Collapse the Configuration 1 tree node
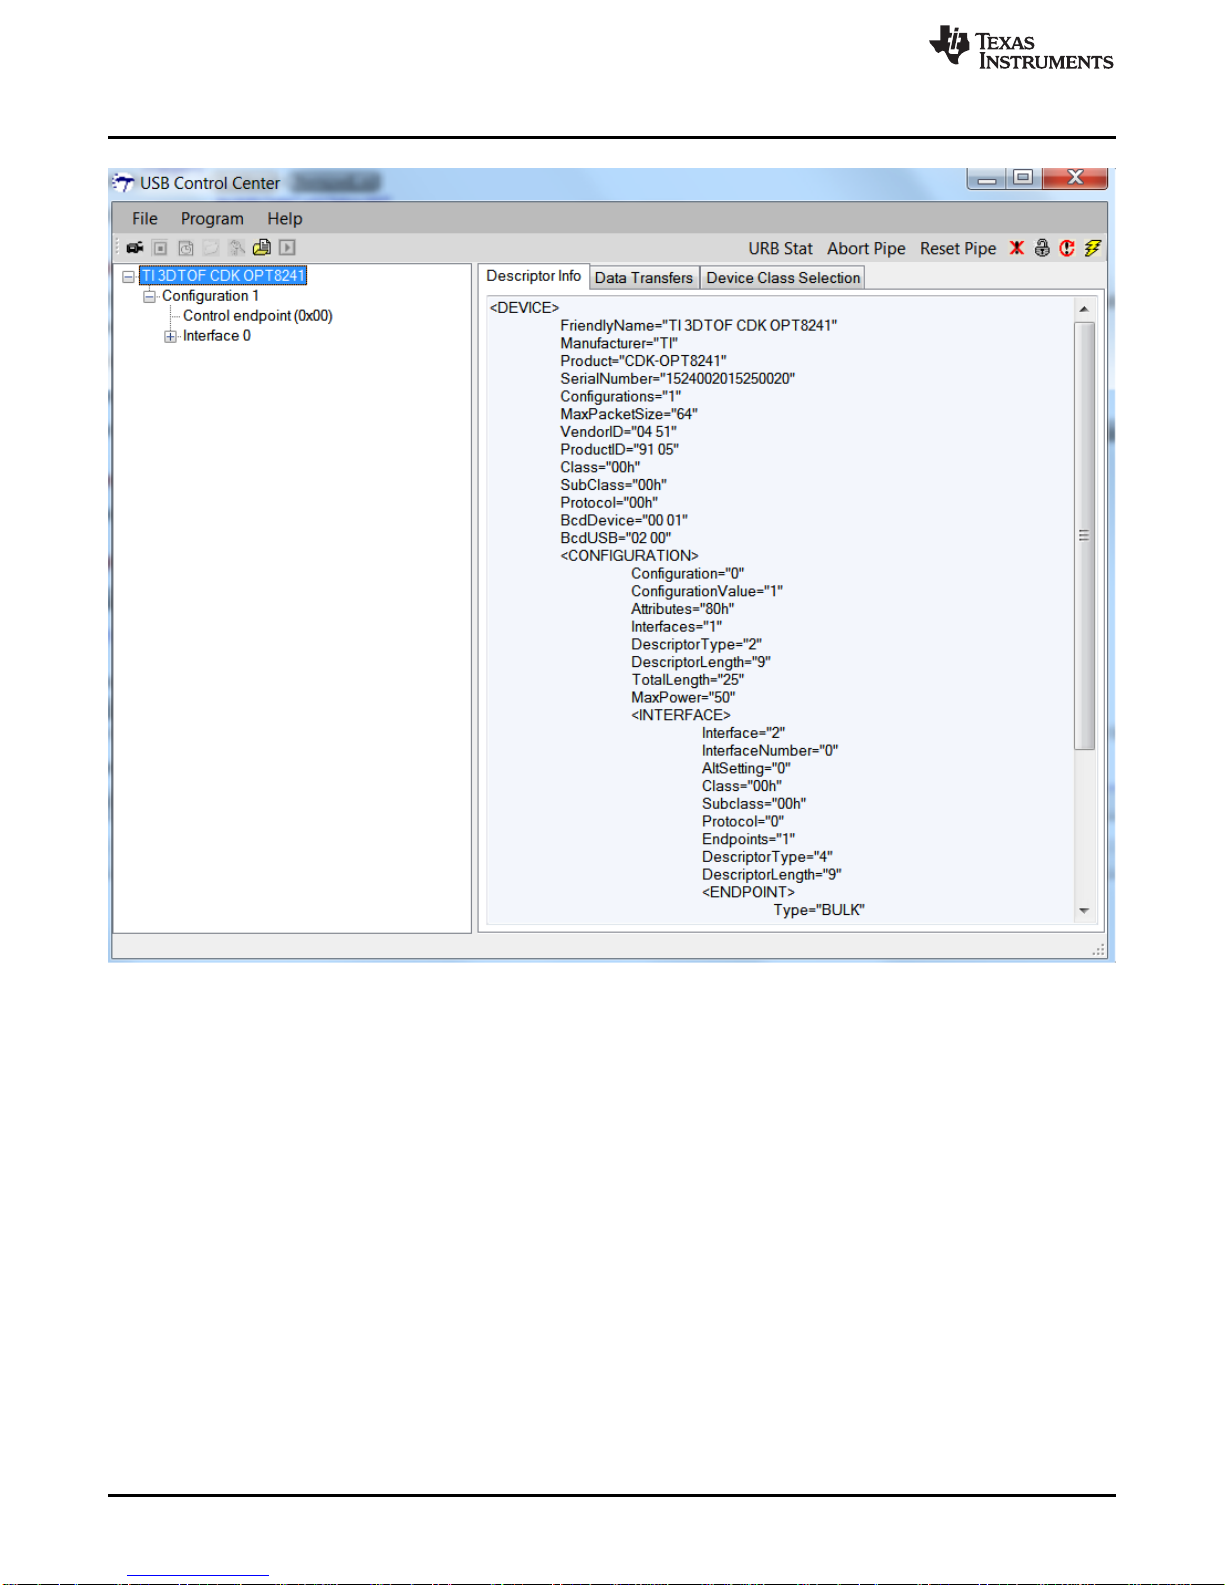The width and height of the screenshot is (1225, 1585). [149, 296]
